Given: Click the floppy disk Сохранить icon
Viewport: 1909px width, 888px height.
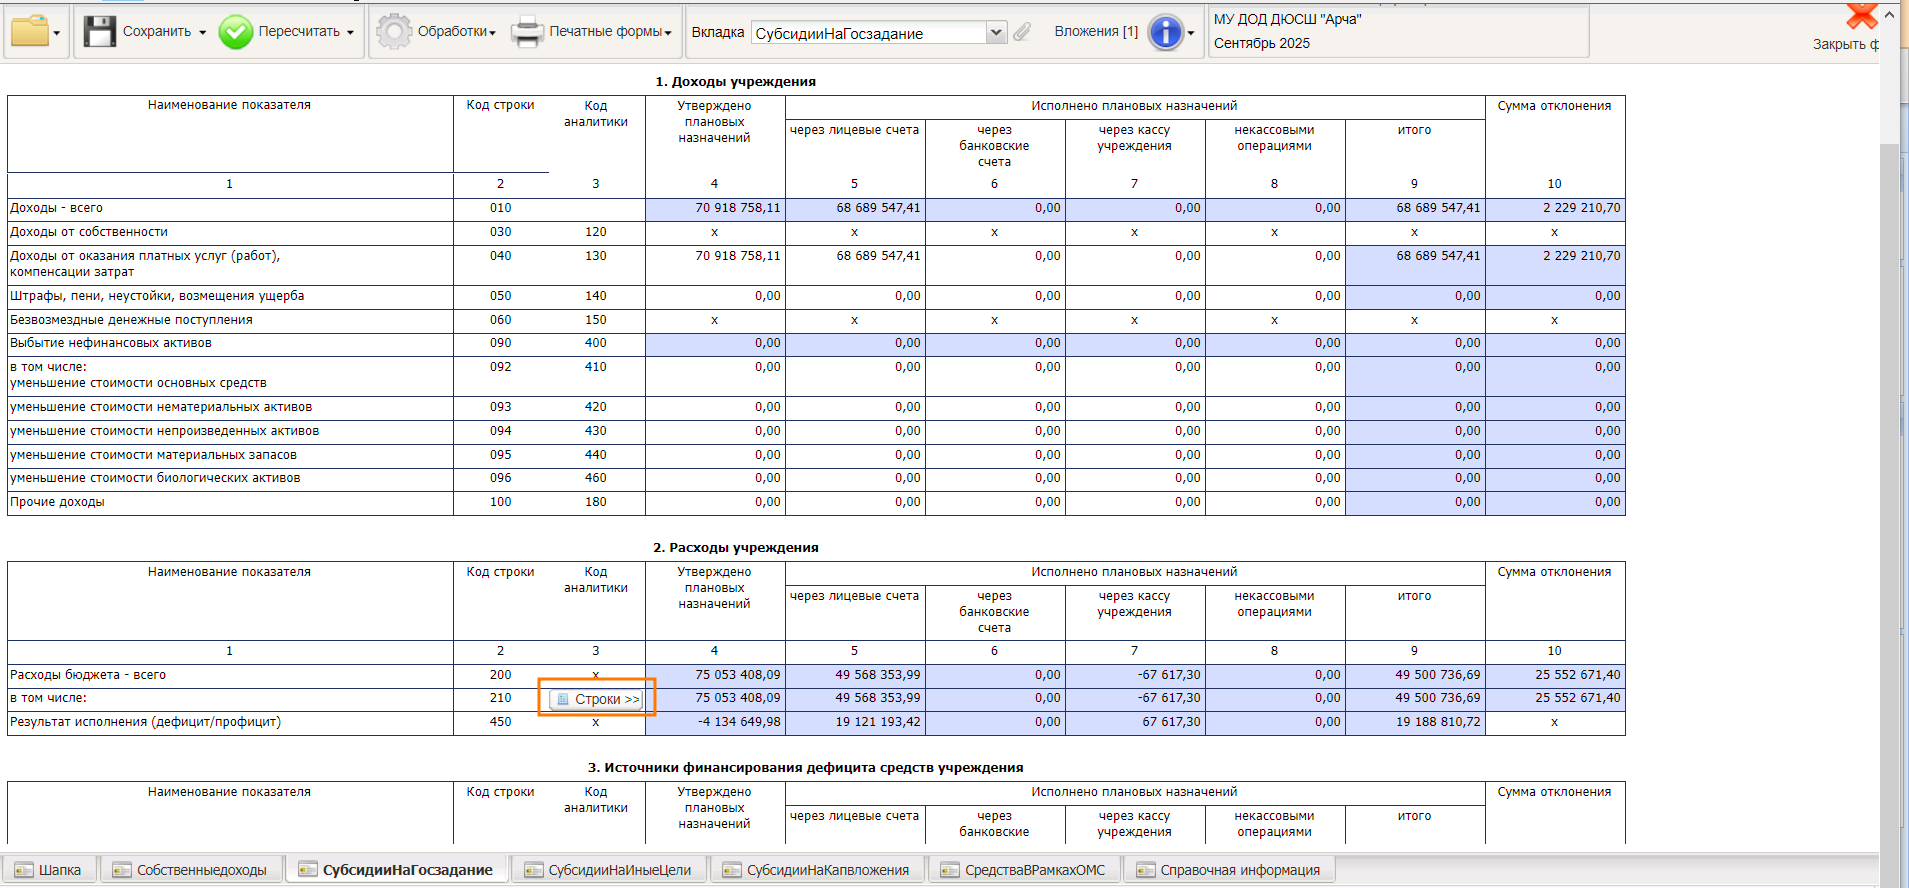Looking at the screenshot, I should coord(100,32).
